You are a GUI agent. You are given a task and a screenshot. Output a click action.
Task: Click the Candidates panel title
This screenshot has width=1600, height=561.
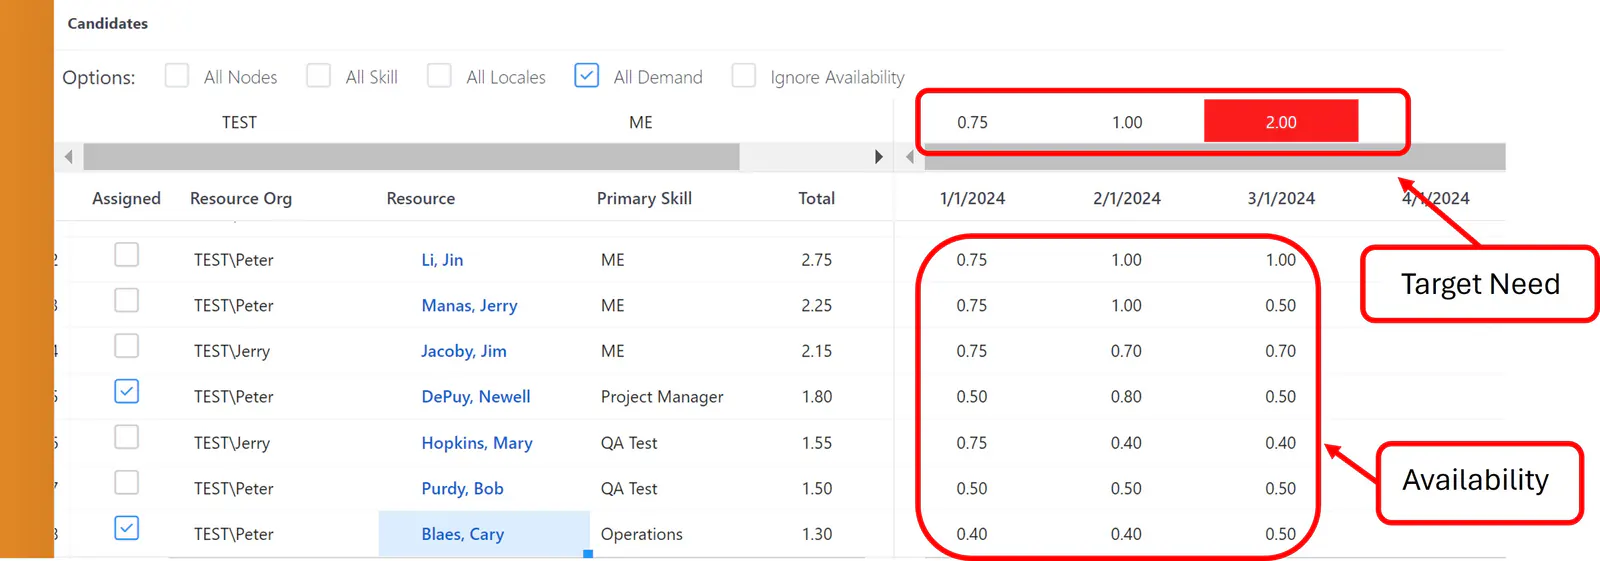coord(107,23)
